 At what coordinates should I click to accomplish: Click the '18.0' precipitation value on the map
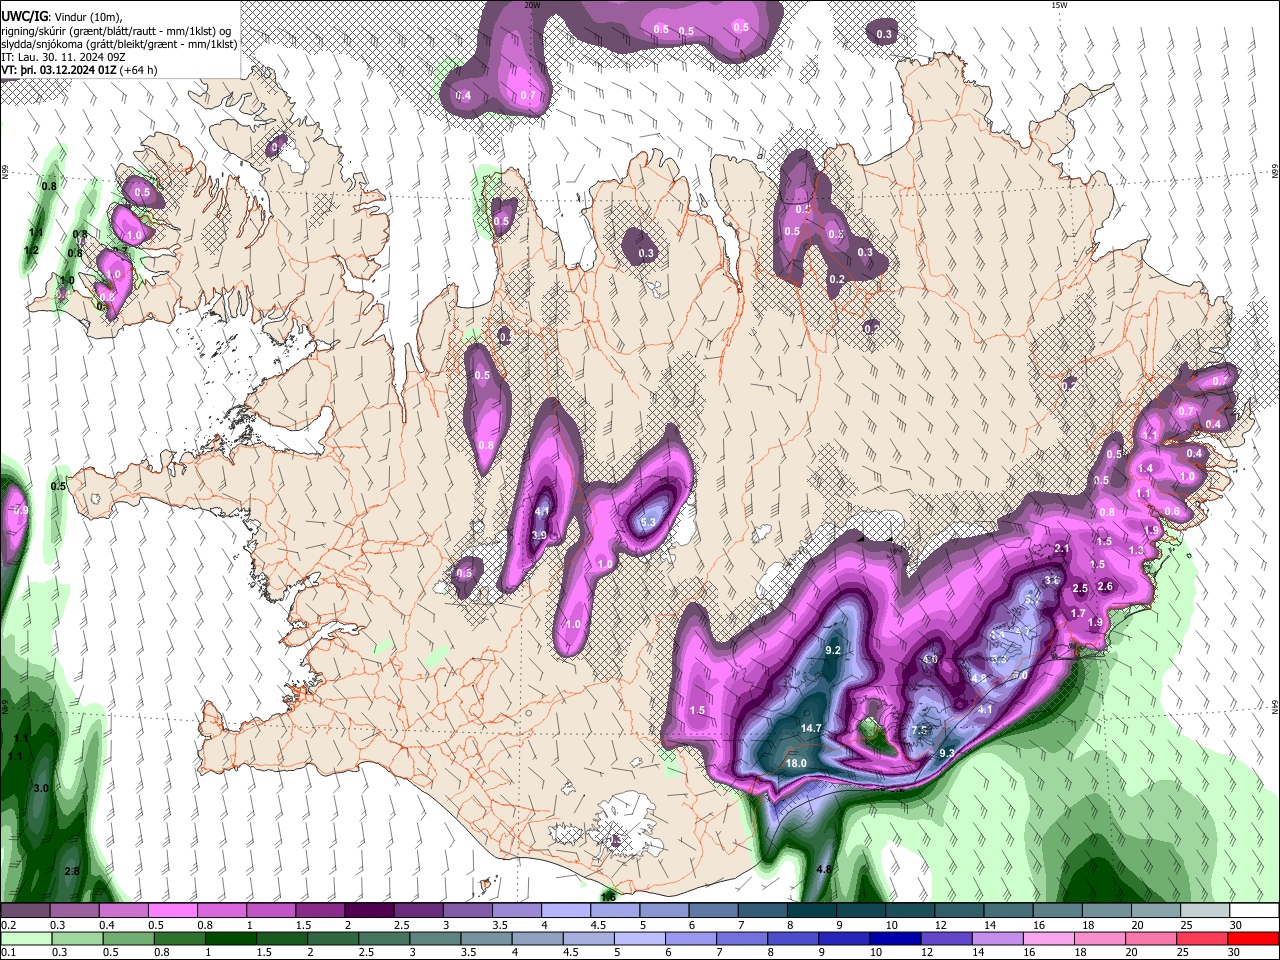[x=796, y=764]
